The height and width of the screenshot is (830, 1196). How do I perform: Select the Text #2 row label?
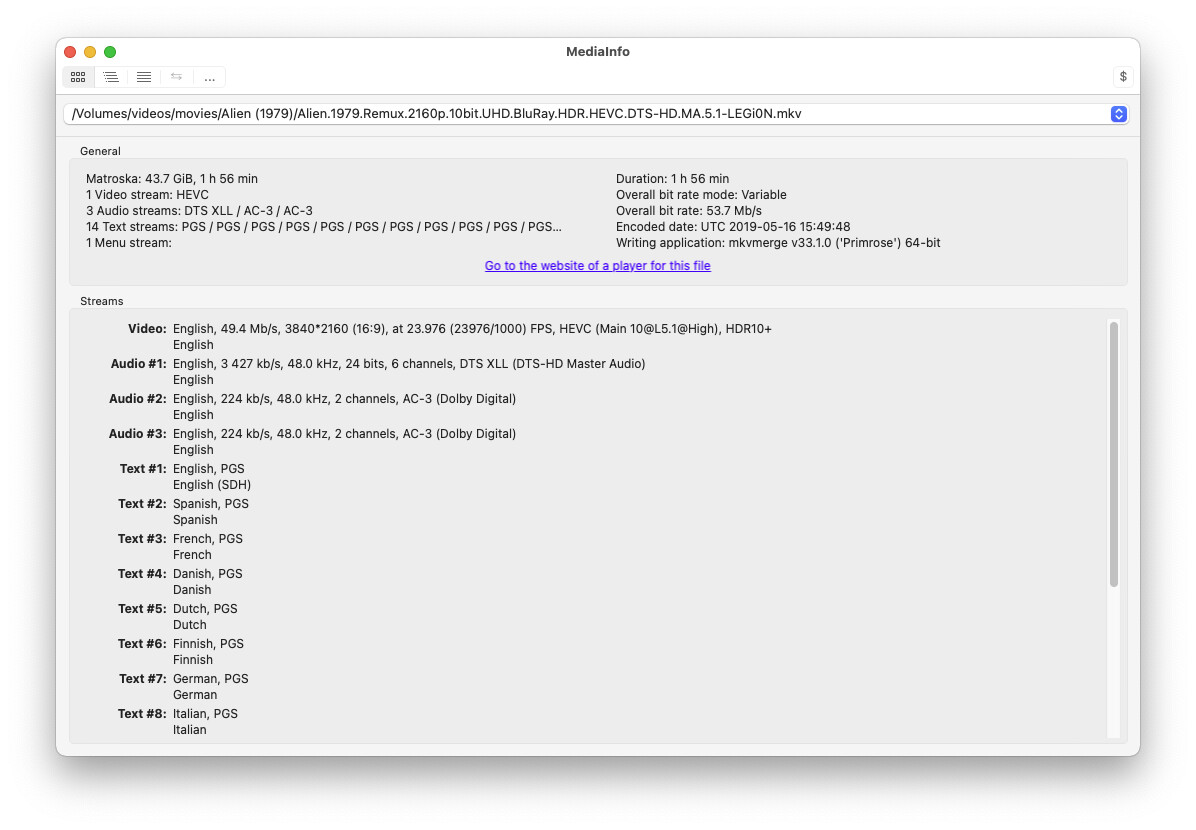142,504
